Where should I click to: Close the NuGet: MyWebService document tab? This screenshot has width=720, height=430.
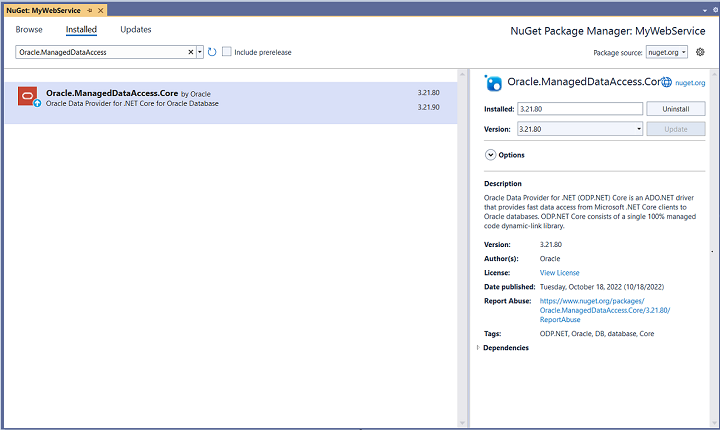pos(101,10)
